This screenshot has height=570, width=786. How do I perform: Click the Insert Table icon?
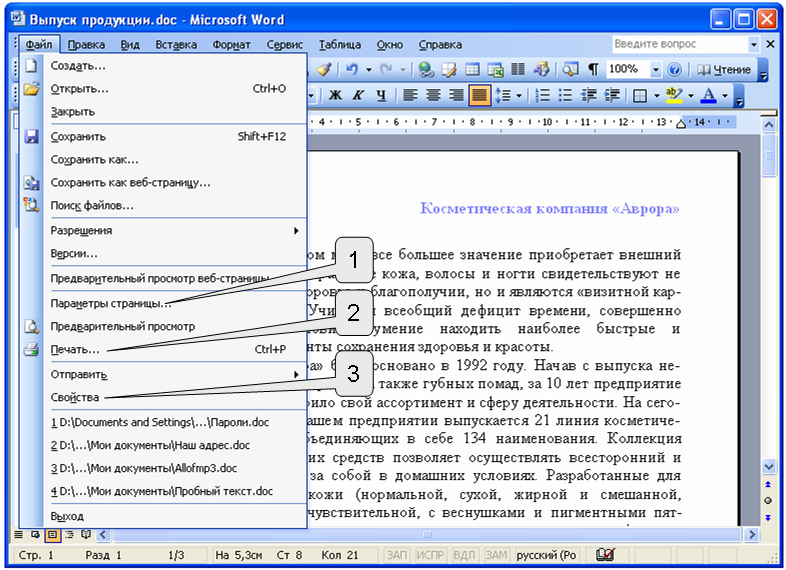pyautogui.click(x=472, y=69)
